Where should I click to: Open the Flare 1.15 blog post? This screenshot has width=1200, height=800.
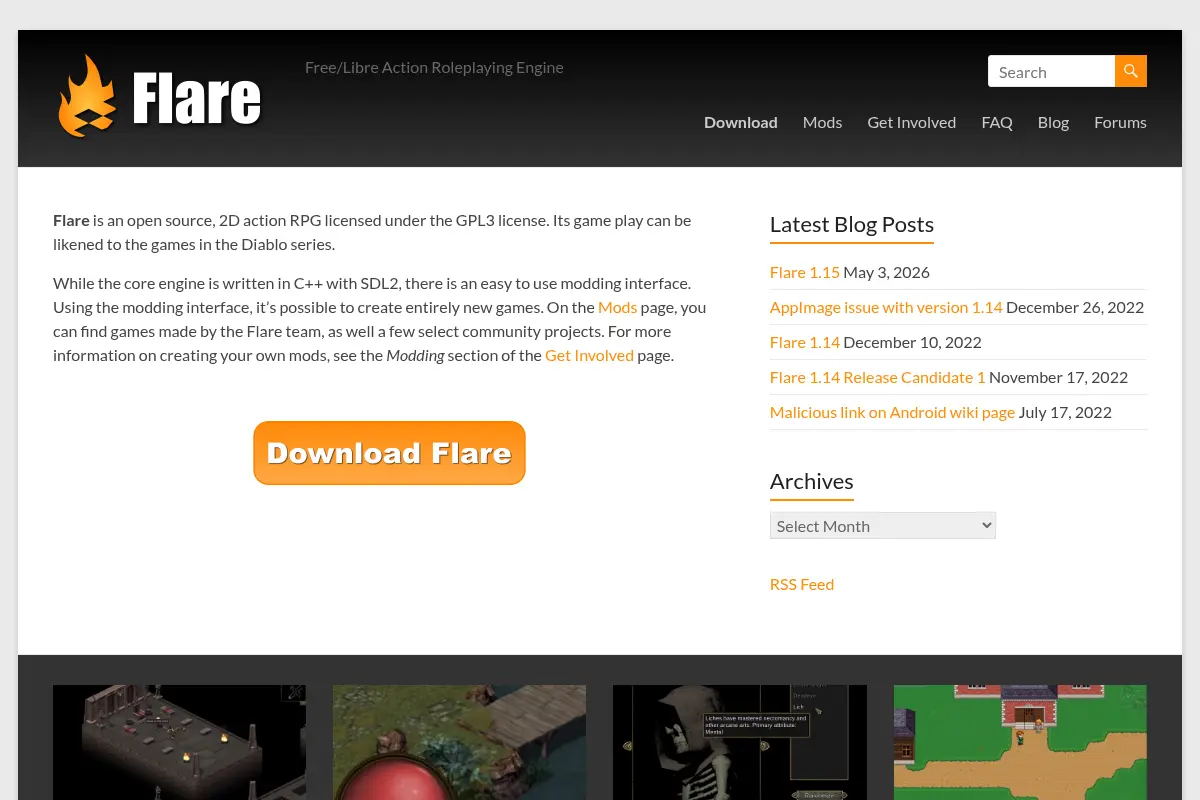tap(805, 272)
